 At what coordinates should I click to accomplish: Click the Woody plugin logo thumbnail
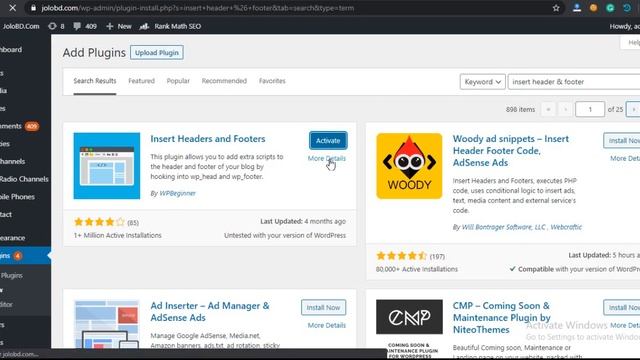[x=409, y=166]
